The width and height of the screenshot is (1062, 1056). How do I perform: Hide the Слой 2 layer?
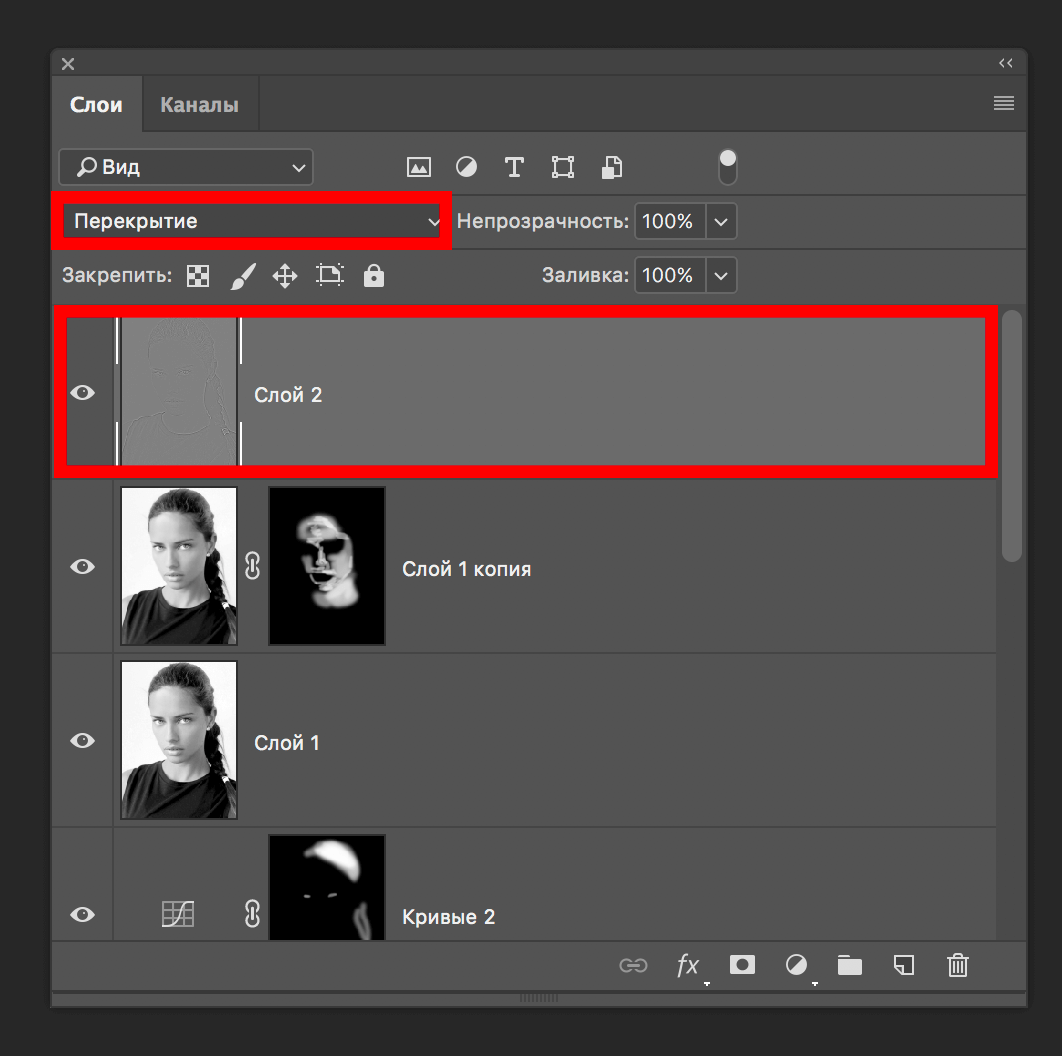click(x=83, y=393)
